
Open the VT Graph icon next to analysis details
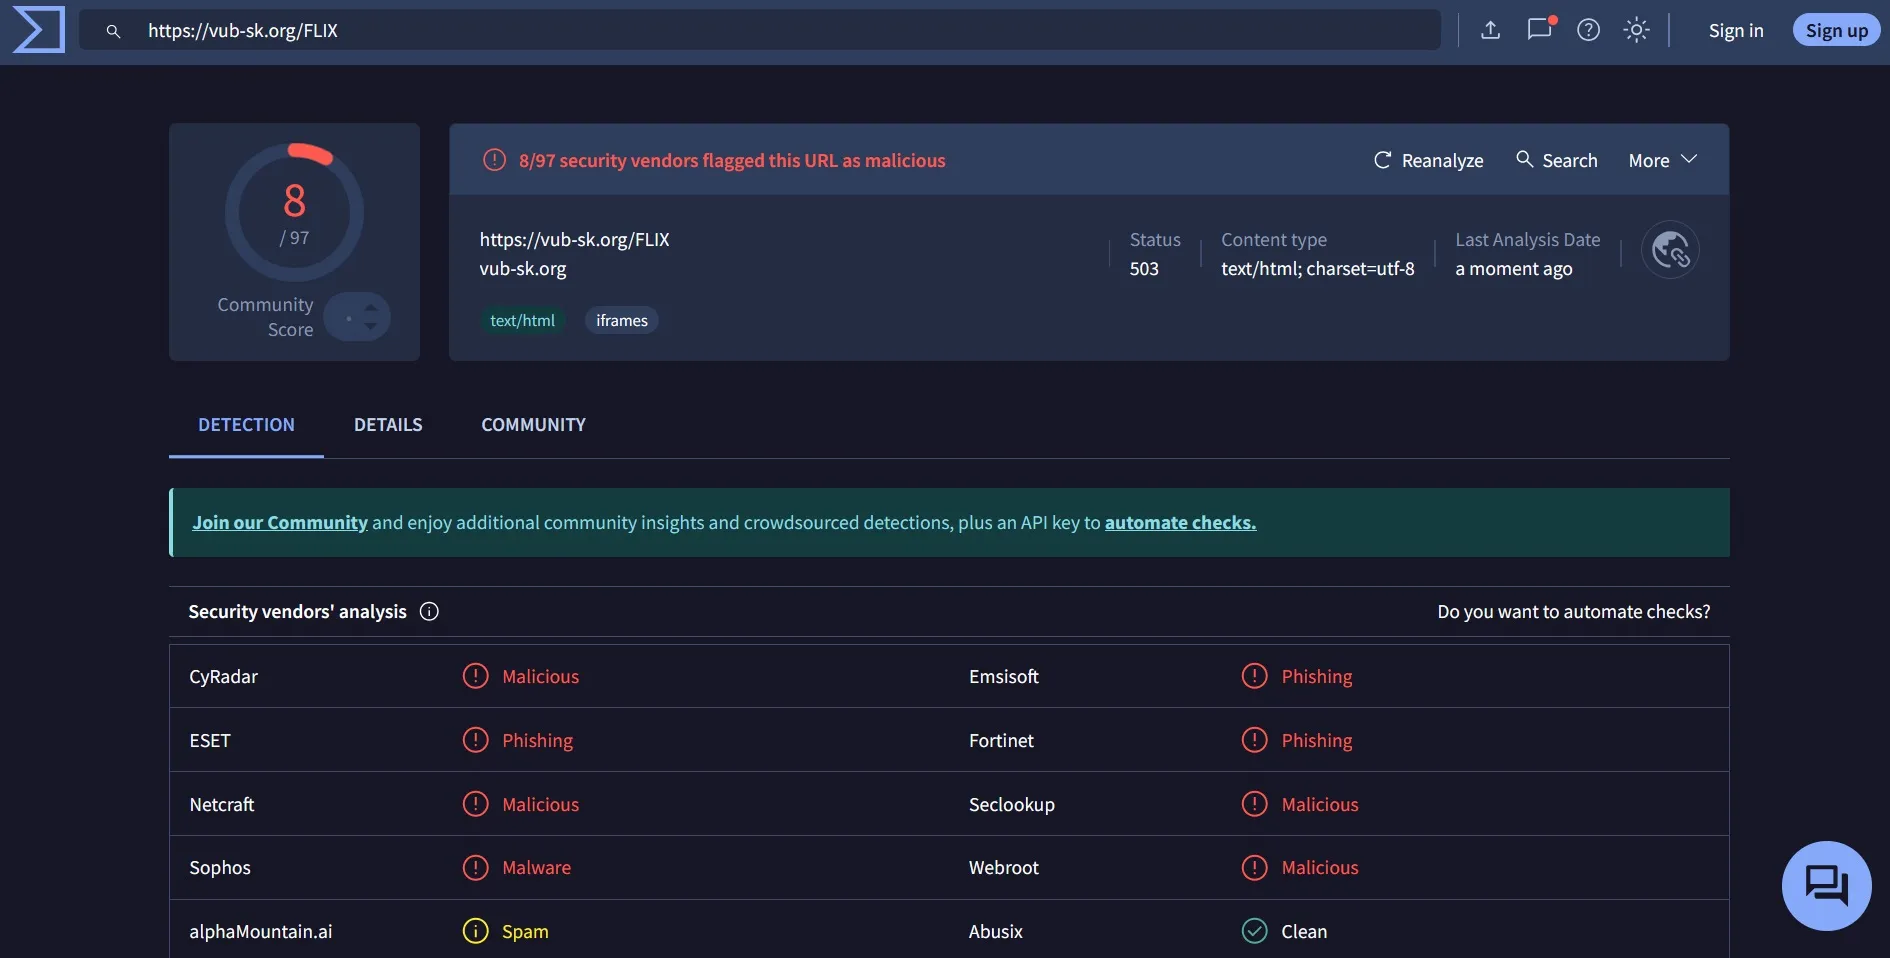click(x=1670, y=249)
